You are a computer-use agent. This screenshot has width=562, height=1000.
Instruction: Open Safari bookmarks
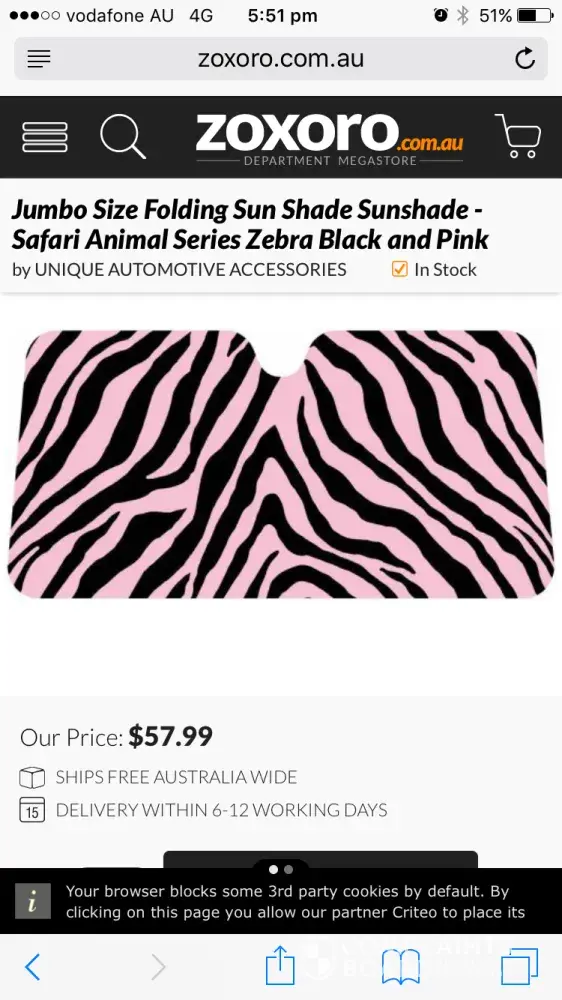click(400, 967)
